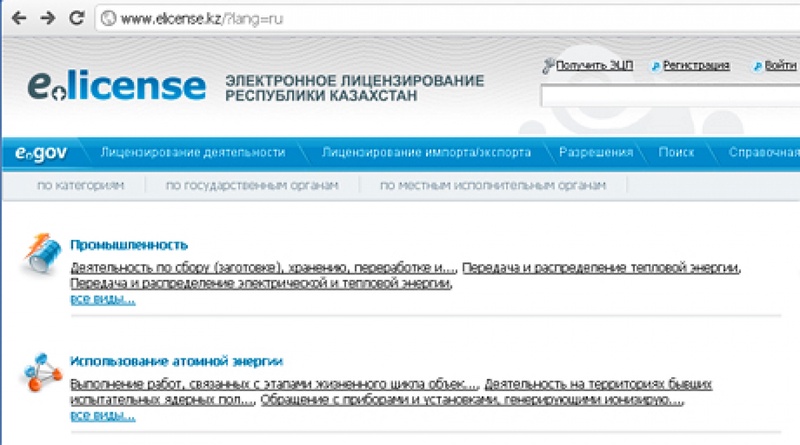Viewport: 800px width, 445px height.
Task: Open the Получить ЭЦП link
Action: (x=594, y=65)
